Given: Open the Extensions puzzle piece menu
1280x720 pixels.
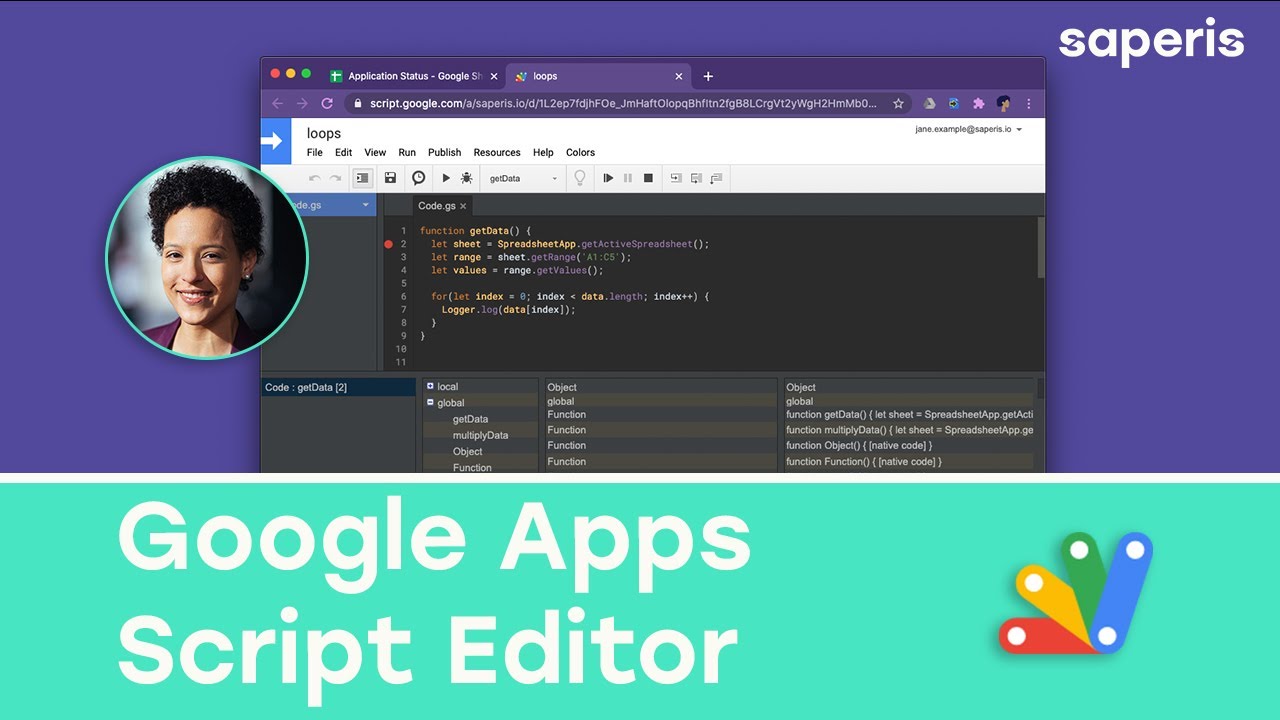Looking at the screenshot, I should (x=979, y=103).
